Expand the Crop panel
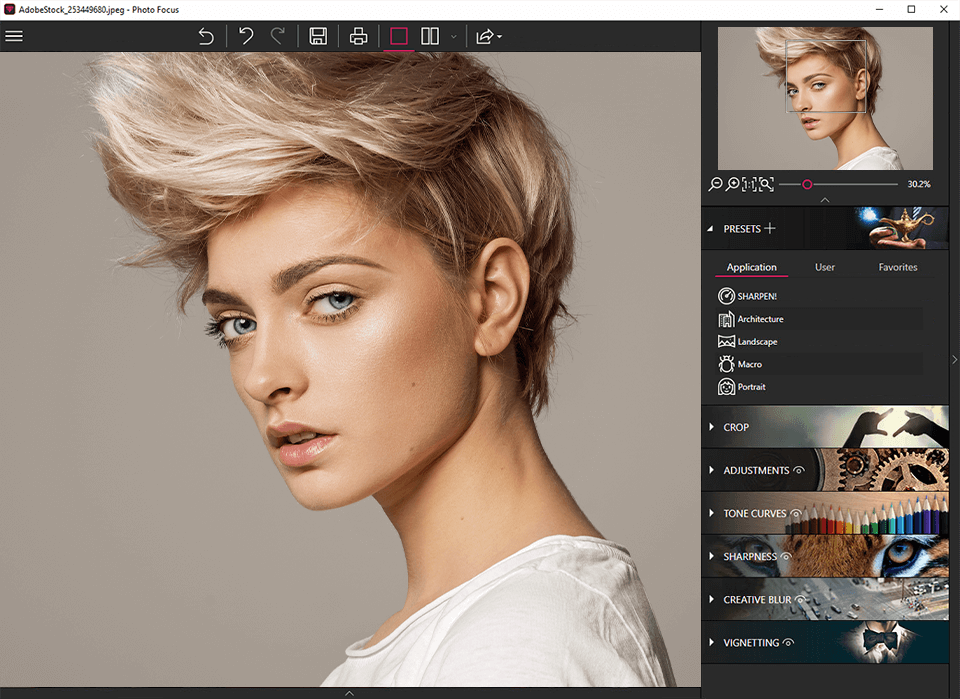This screenshot has width=960, height=699. pyautogui.click(x=736, y=427)
